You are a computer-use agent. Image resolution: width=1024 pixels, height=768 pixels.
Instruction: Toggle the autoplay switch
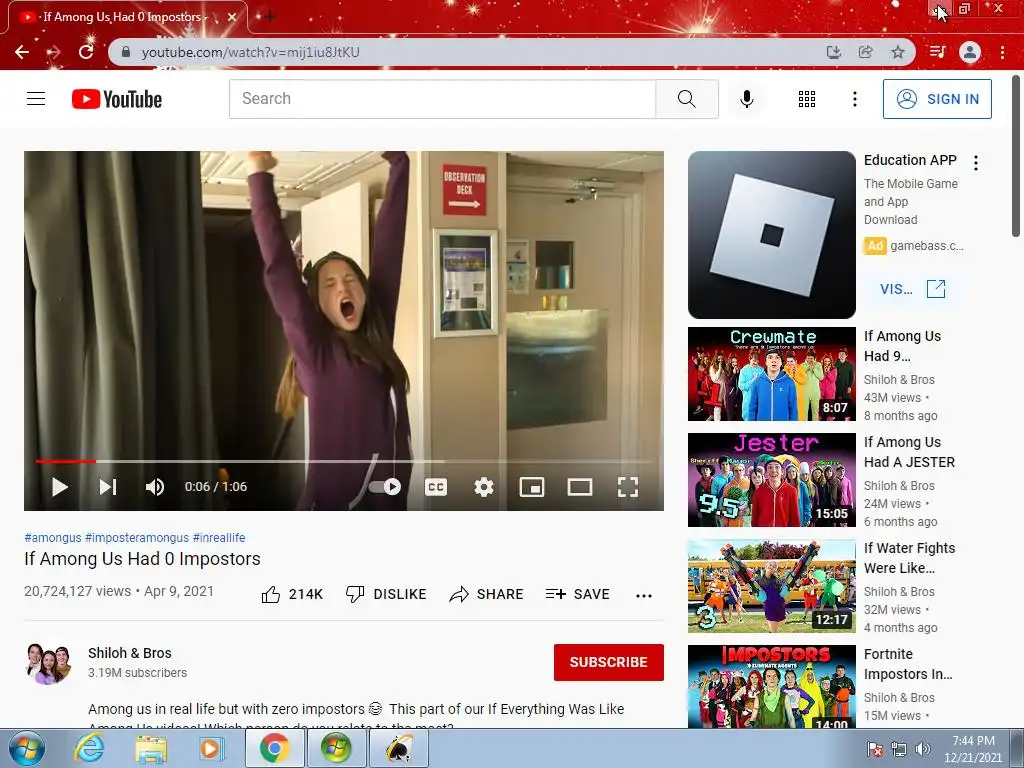[385, 487]
